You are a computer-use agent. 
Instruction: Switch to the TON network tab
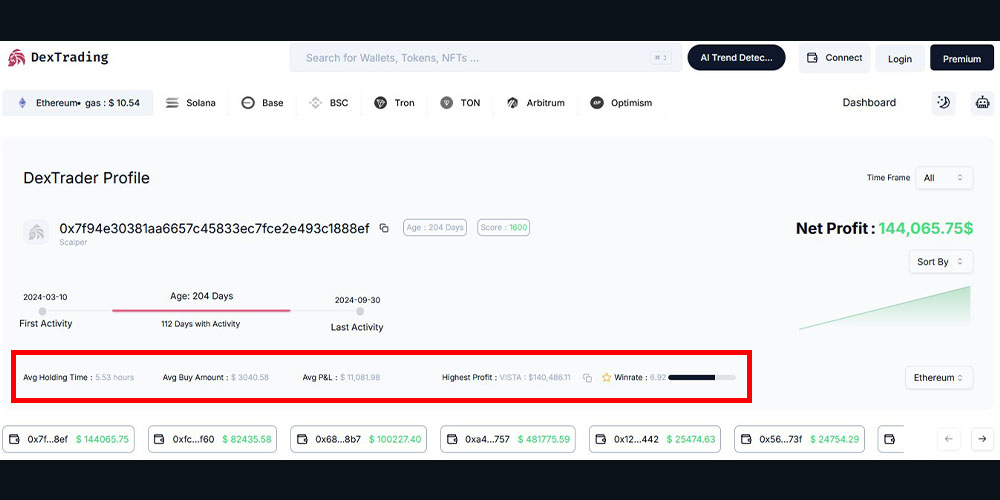tap(460, 103)
